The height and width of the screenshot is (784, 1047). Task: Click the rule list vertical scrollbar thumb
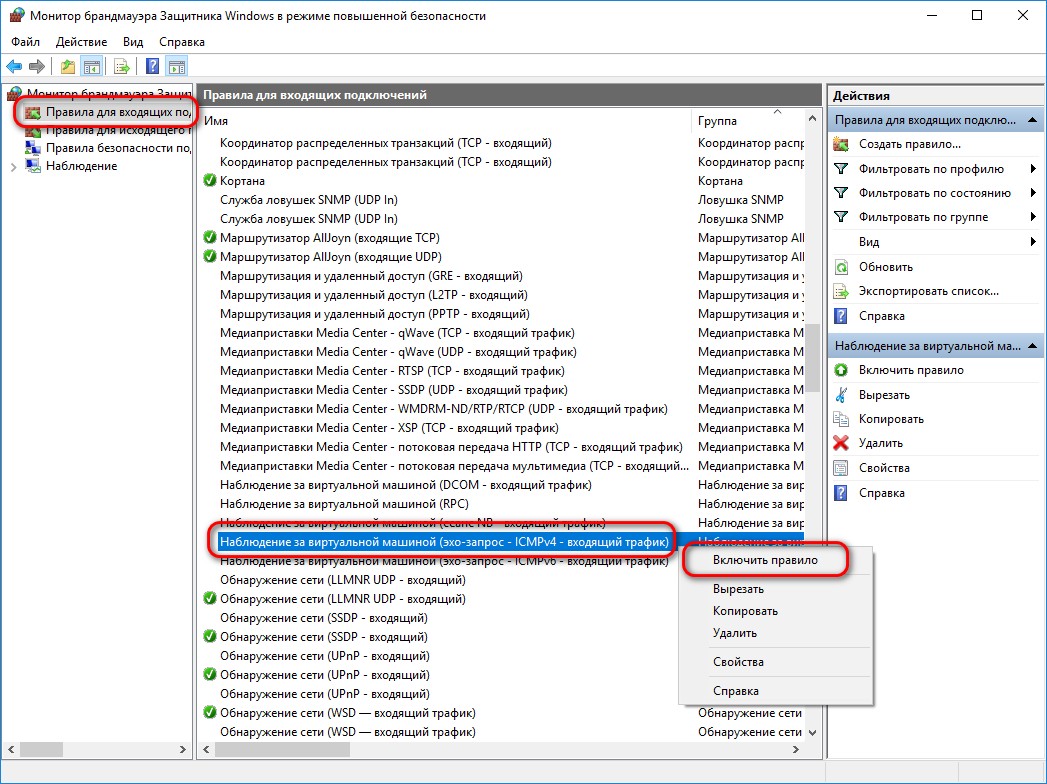click(x=812, y=359)
